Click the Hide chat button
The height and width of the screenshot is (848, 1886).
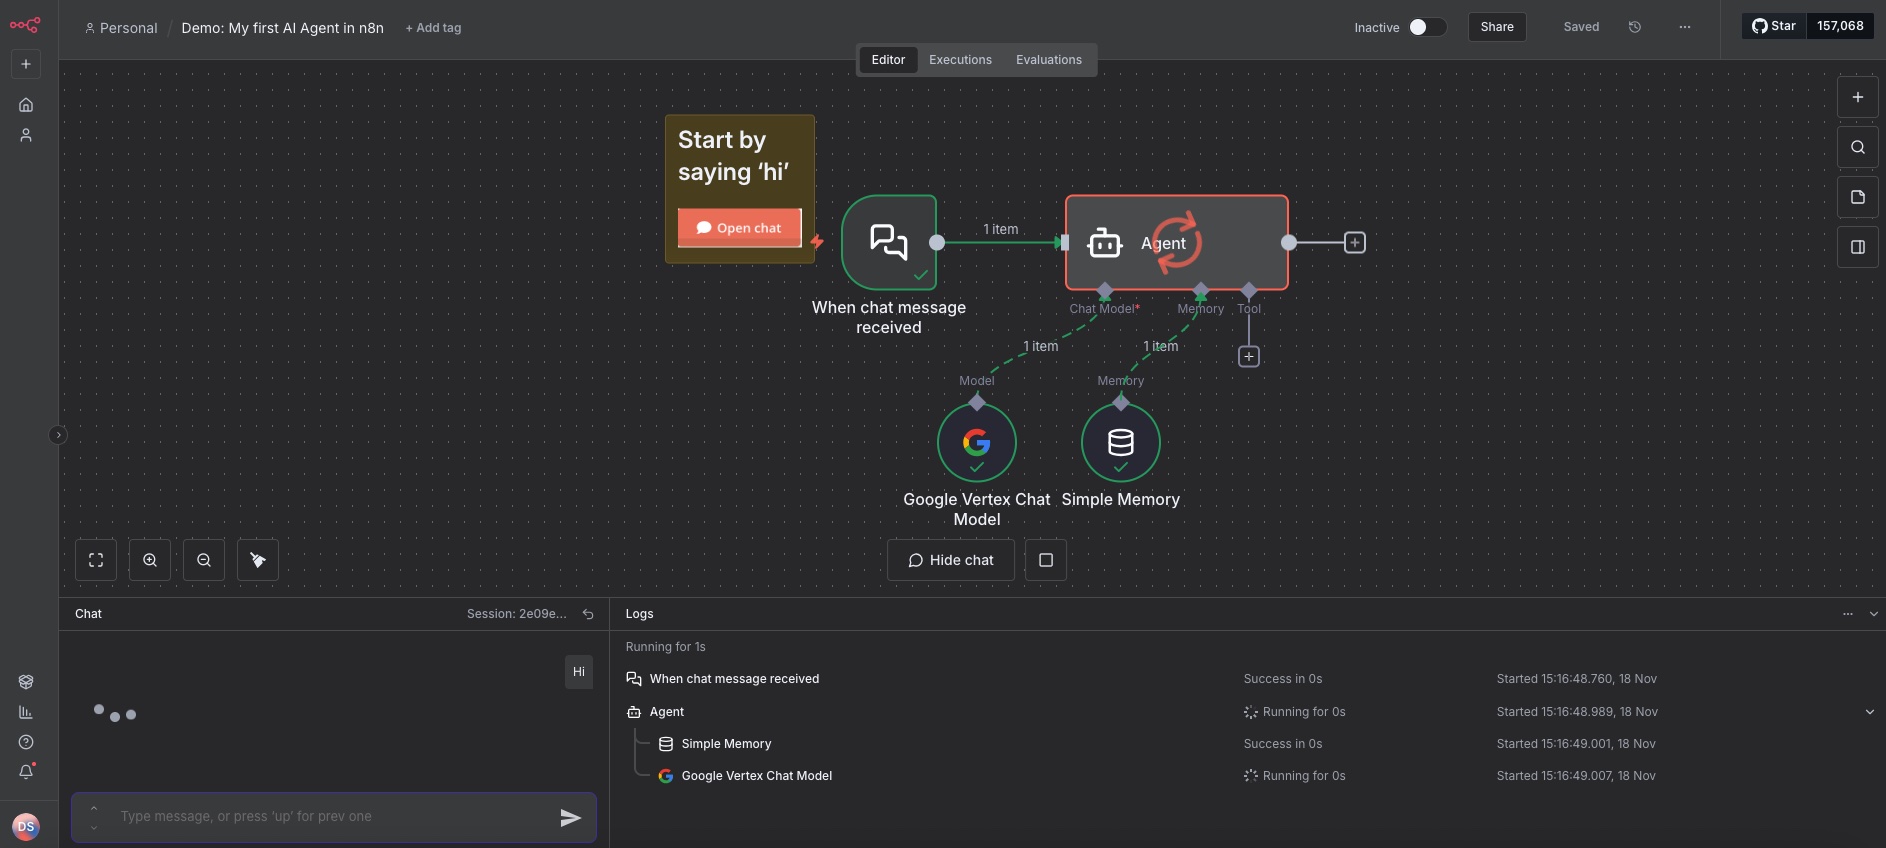[x=950, y=560]
